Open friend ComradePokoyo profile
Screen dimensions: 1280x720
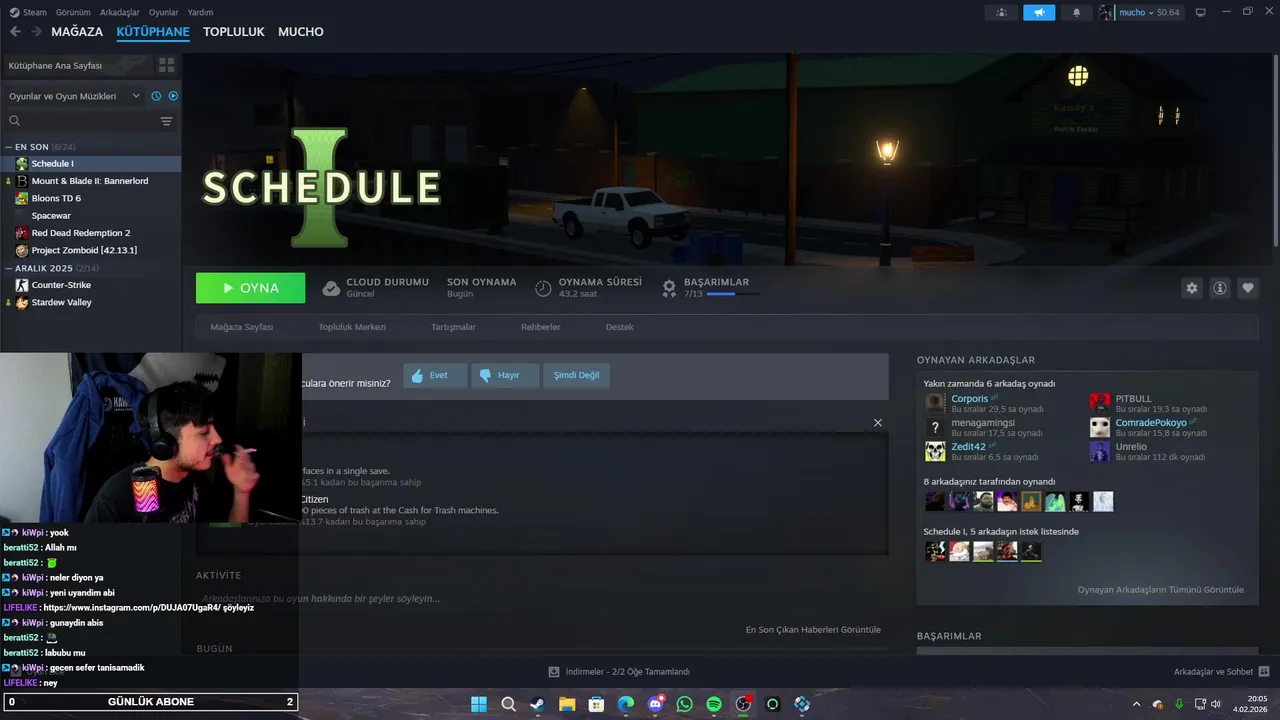pos(1151,423)
